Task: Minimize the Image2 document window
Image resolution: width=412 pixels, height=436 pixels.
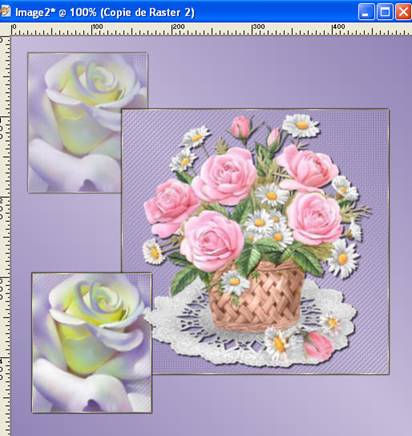Action: [x=366, y=12]
